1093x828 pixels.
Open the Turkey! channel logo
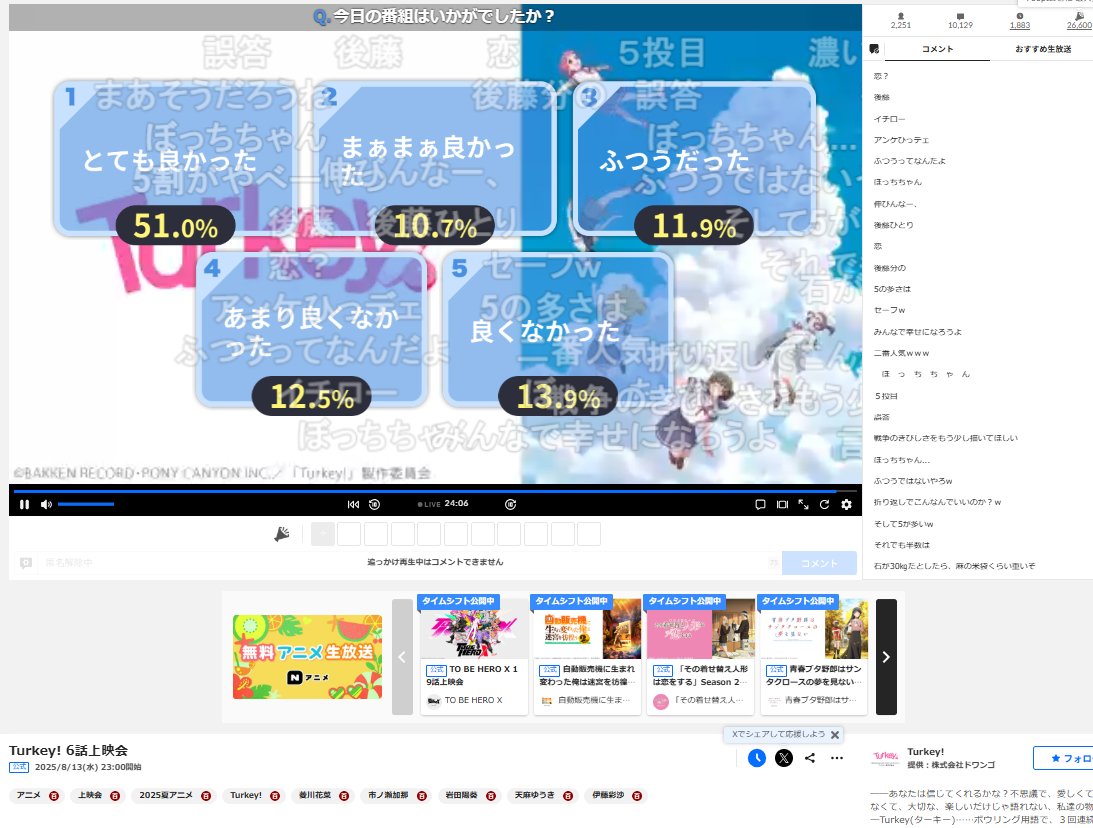tap(885, 758)
